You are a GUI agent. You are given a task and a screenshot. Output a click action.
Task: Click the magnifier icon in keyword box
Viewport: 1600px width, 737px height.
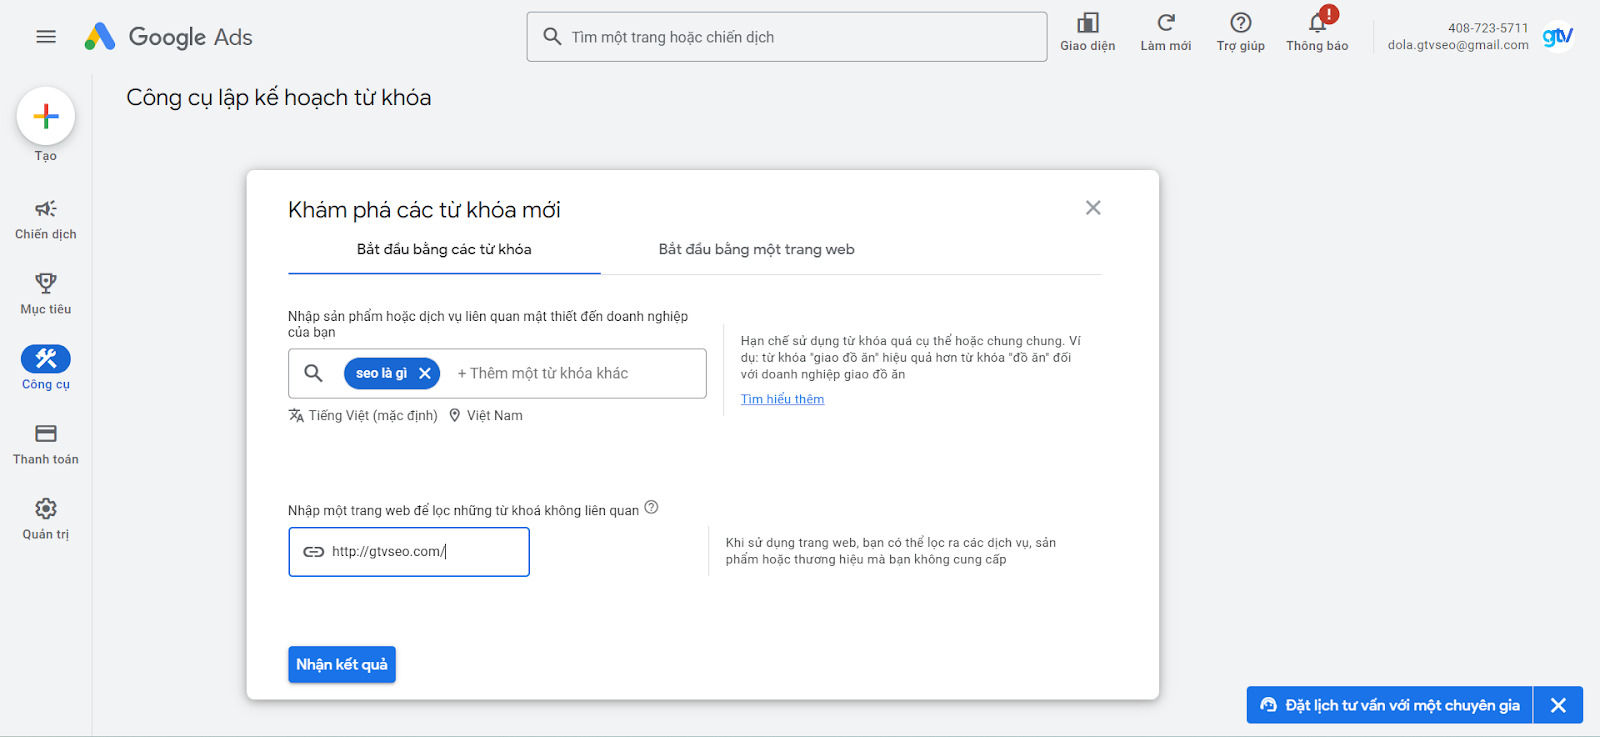[x=313, y=373]
